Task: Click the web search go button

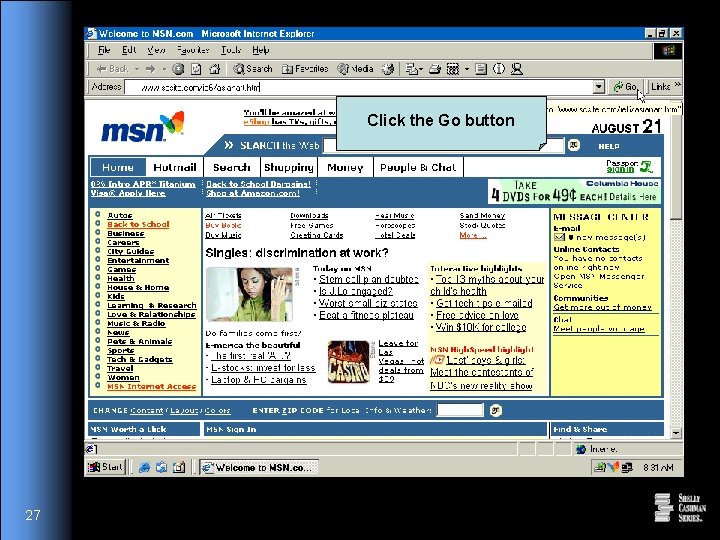Action: (x=574, y=145)
